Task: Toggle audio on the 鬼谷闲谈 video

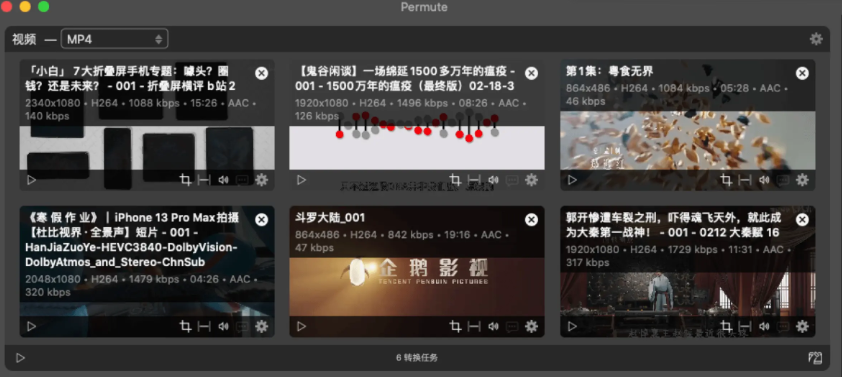Action: click(x=493, y=180)
